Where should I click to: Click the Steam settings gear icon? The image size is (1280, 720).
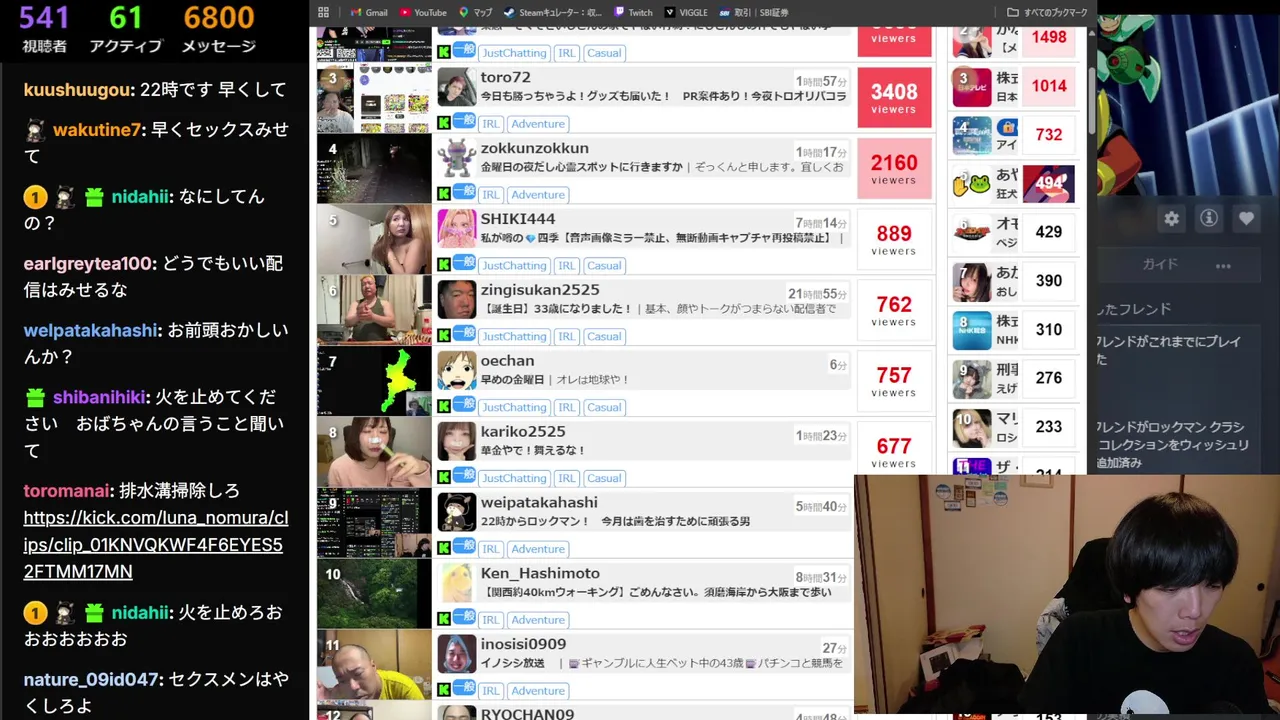pyautogui.click(x=1171, y=218)
